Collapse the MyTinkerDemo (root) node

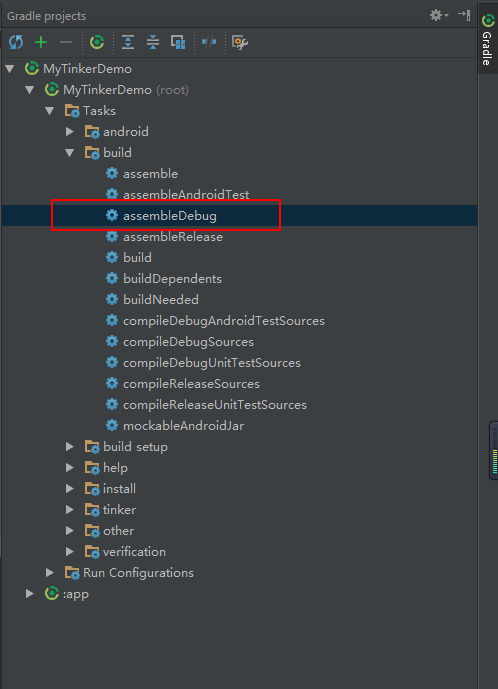30,90
